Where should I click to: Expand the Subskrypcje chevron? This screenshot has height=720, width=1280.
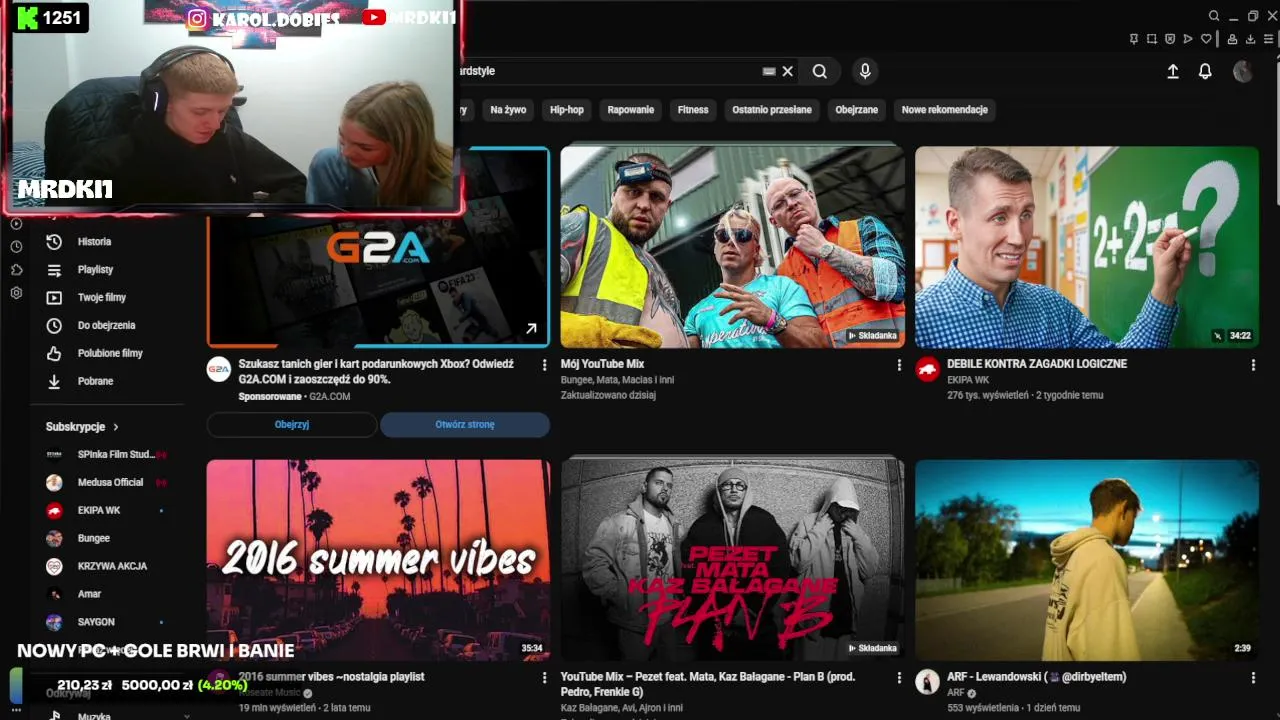116,427
